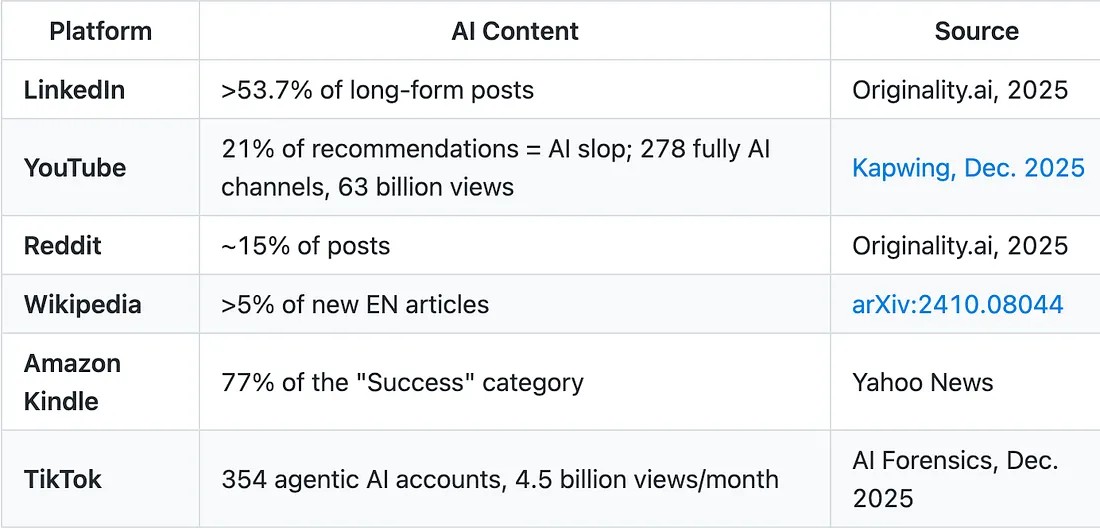The height and width of the screenshot is (528, 1100).
Task: Select the Amazon Kindle platform cell
Action: tap(72, 382)
